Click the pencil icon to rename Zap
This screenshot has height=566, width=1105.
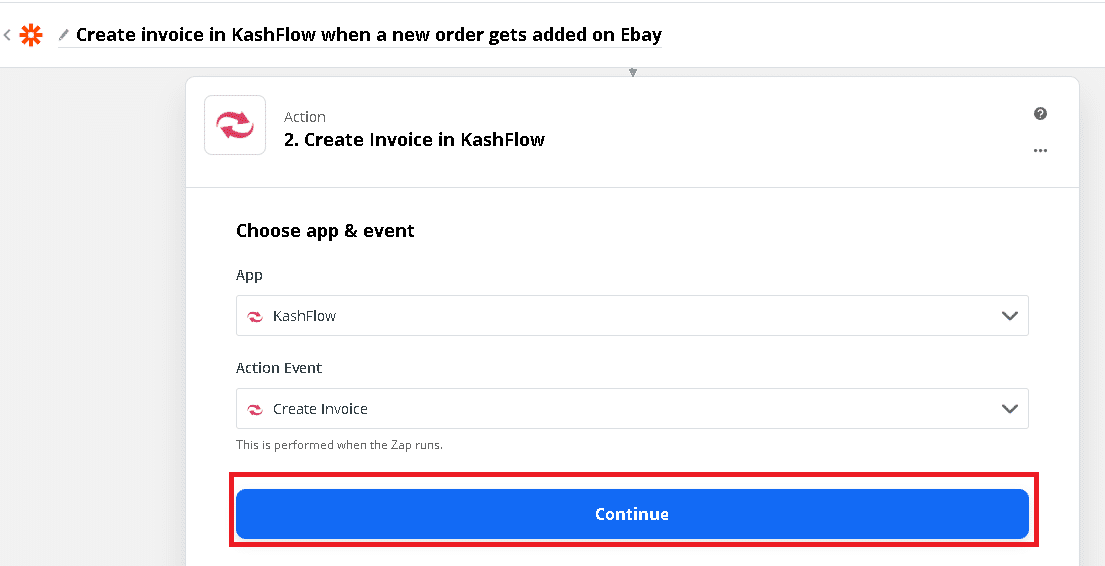pos(64,35)
